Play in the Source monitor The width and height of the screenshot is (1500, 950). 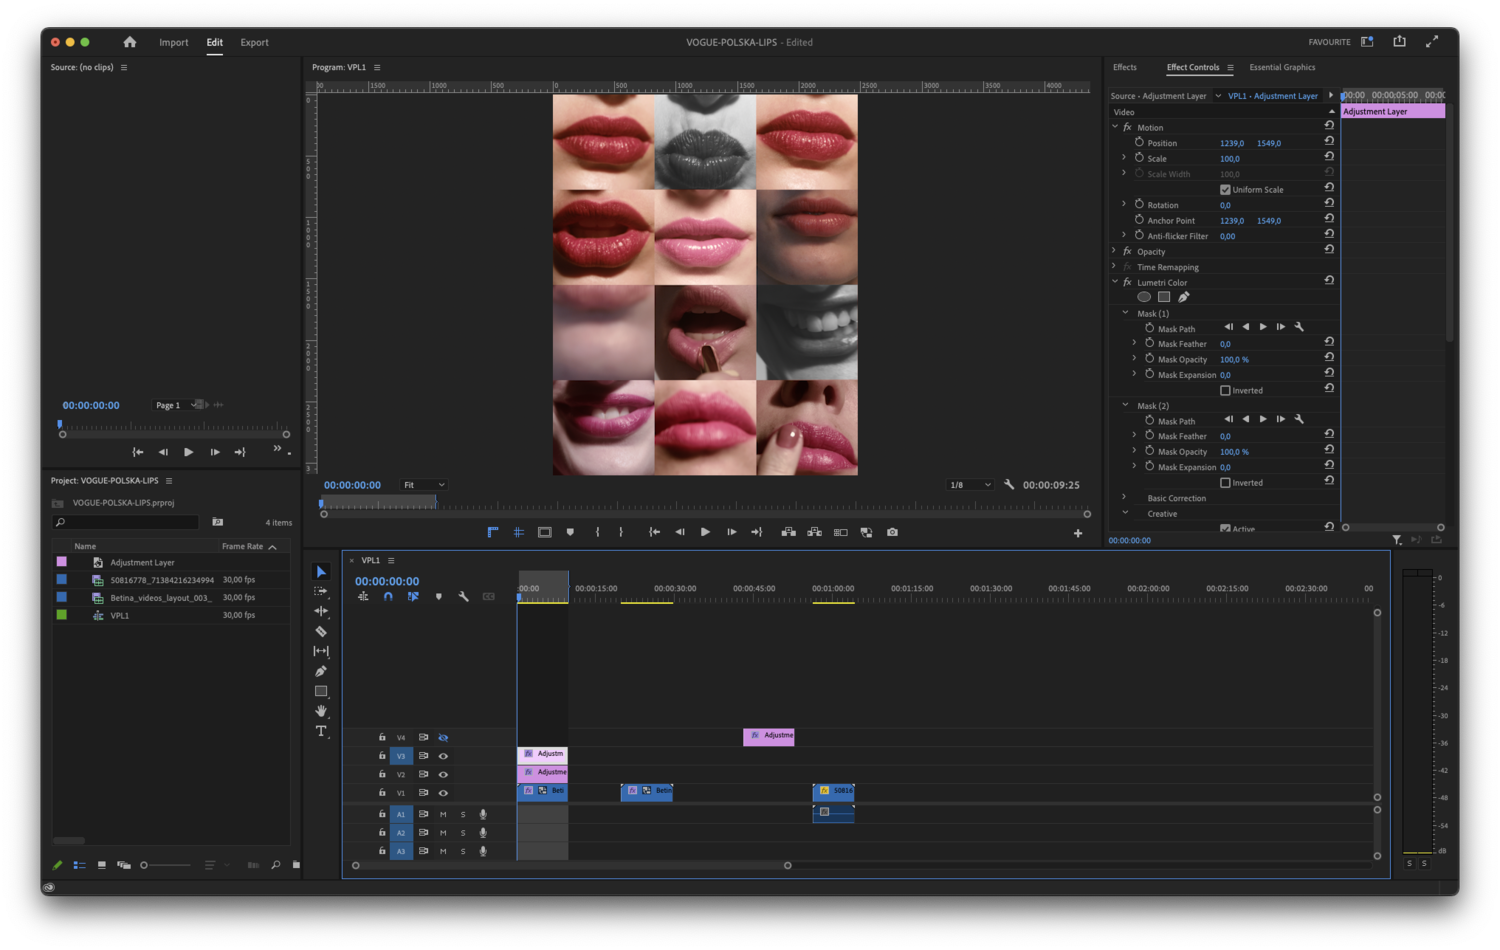point(188,452)
